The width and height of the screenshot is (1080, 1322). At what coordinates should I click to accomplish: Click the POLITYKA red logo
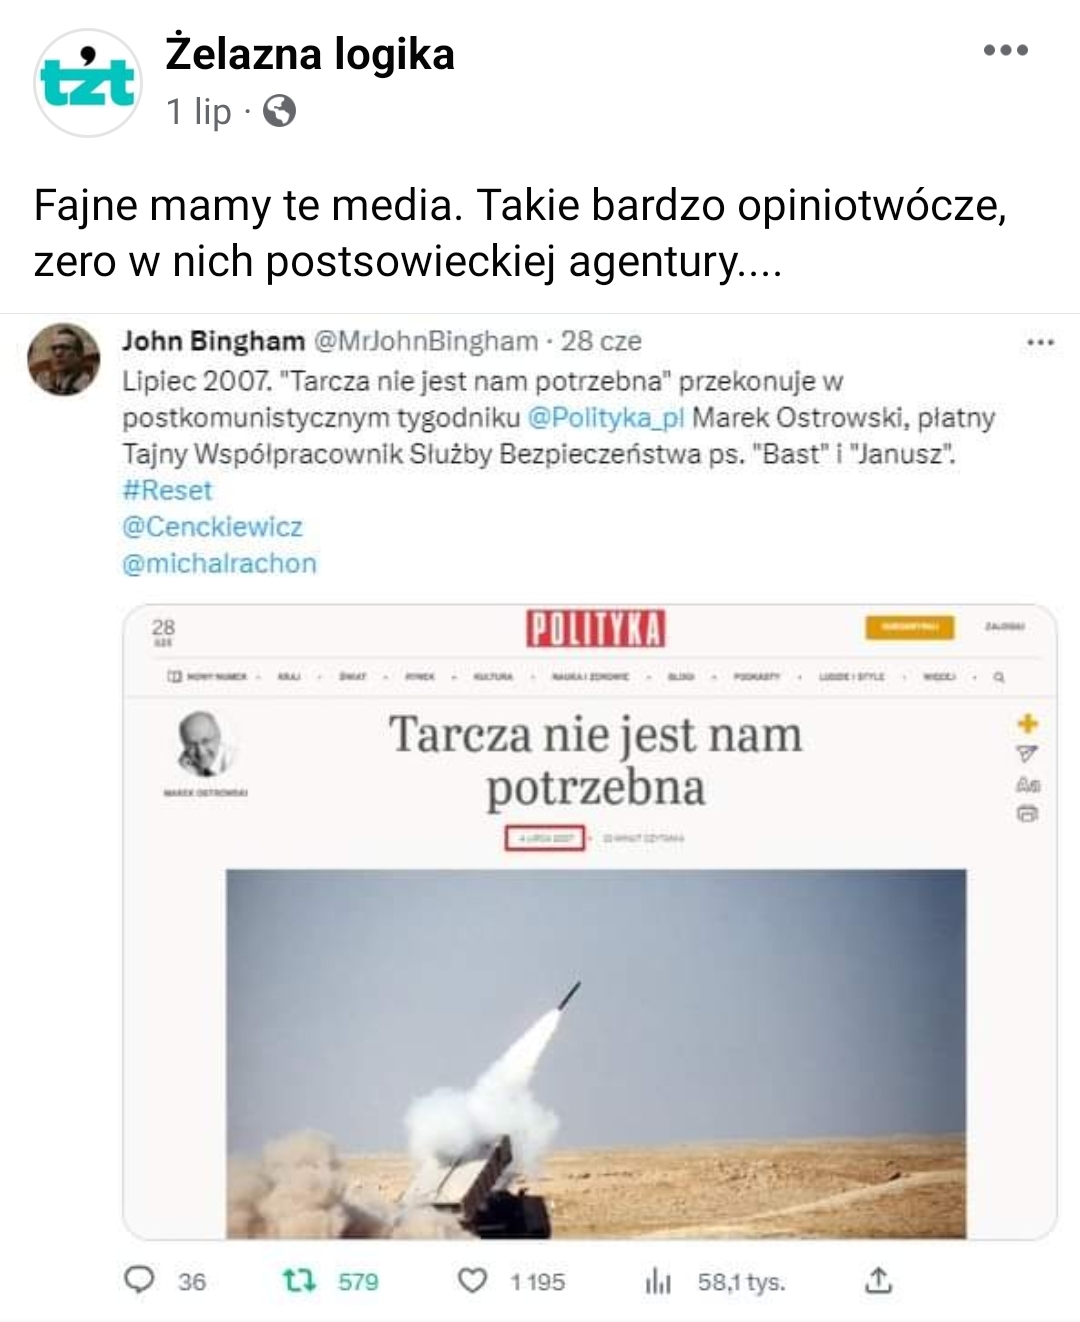click(x=596, y=629)
